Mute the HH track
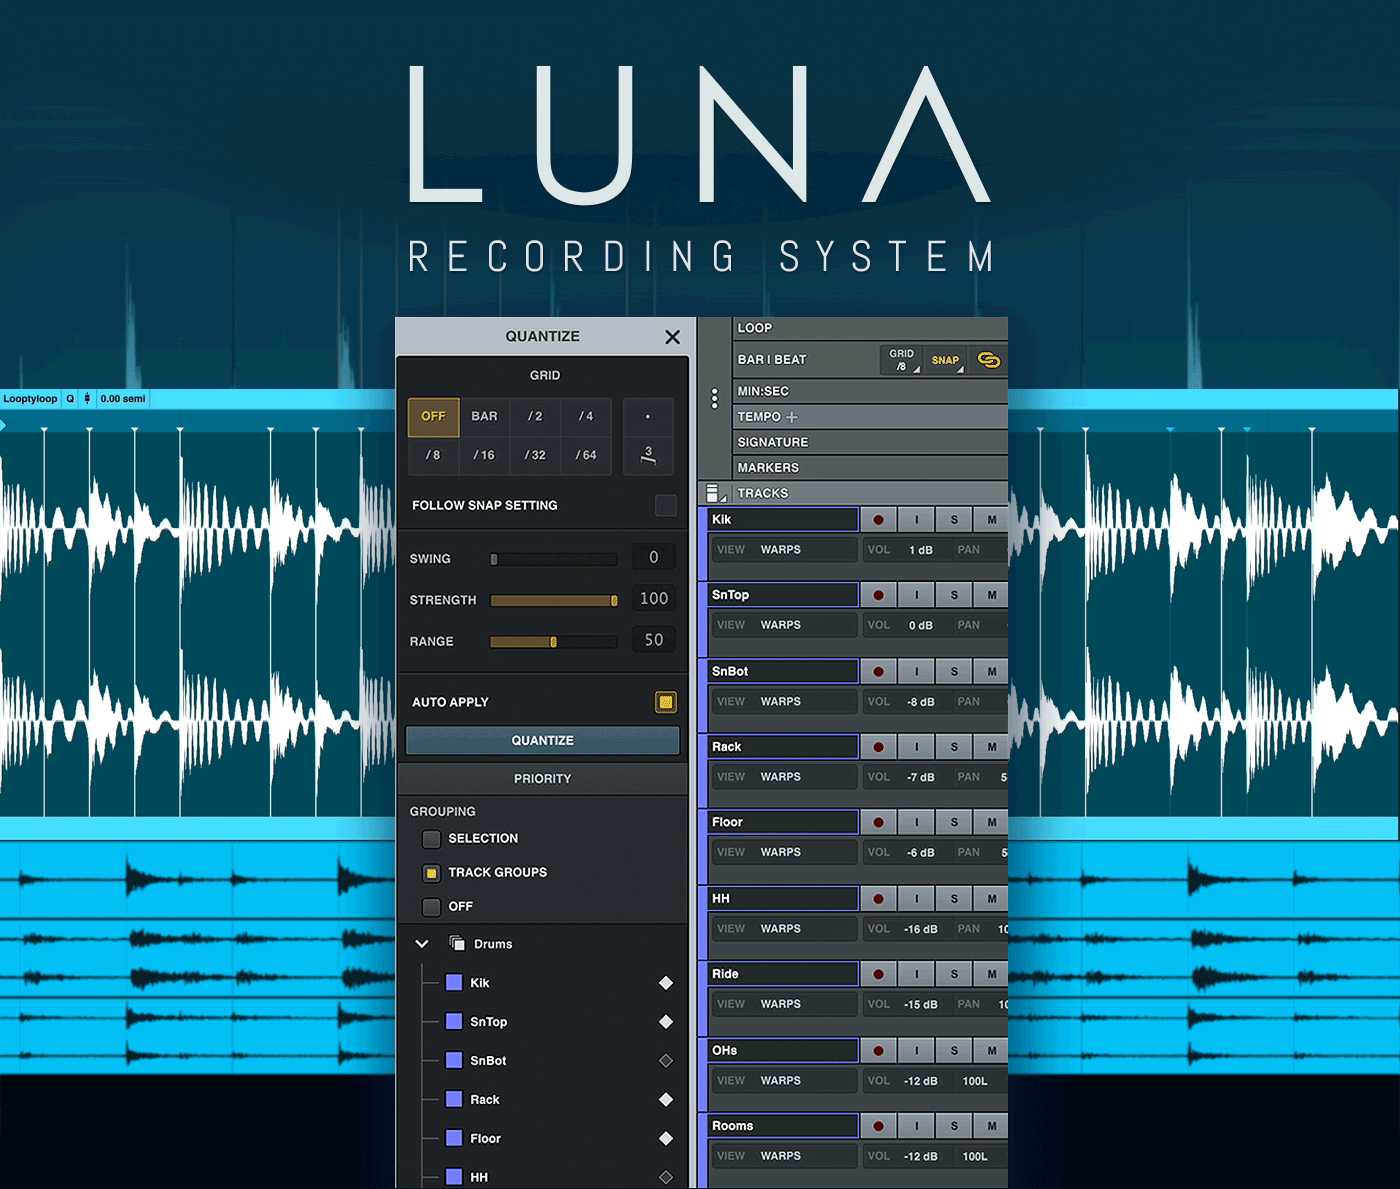 (992, 899)
